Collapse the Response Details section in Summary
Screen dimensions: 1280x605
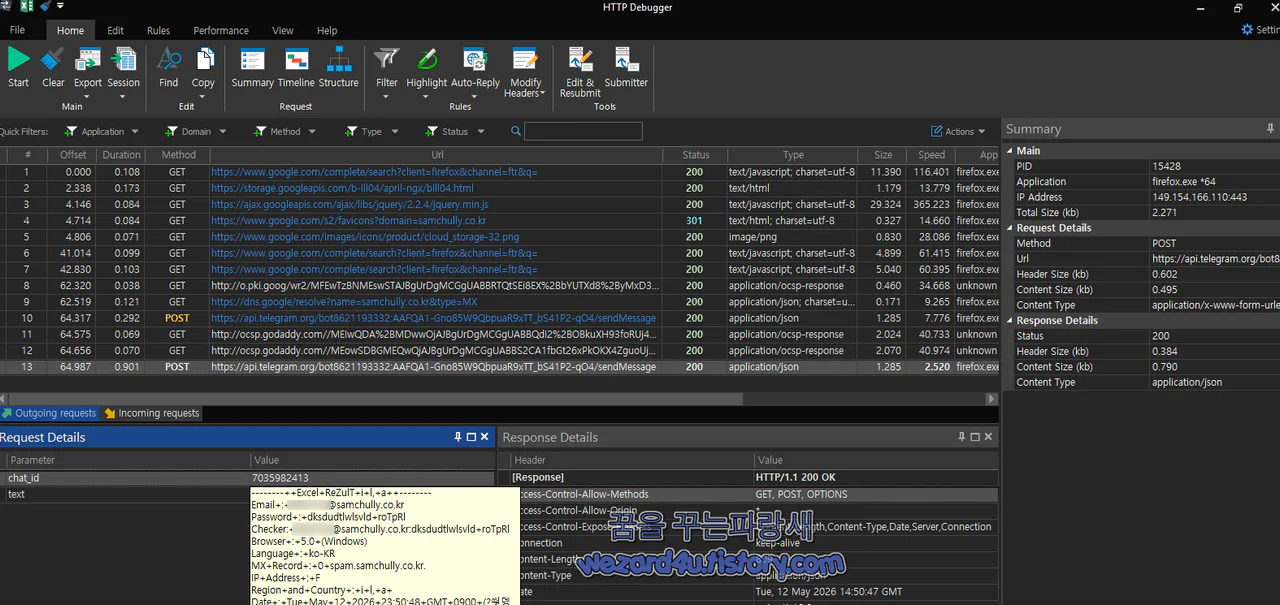(1010, 321)
